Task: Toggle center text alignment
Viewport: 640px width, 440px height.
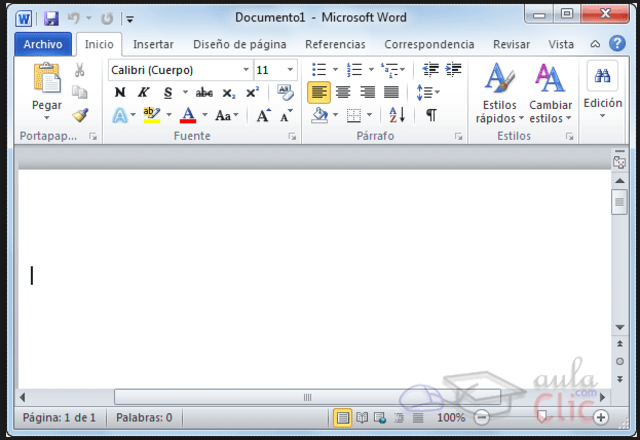Action: point(343,92)
